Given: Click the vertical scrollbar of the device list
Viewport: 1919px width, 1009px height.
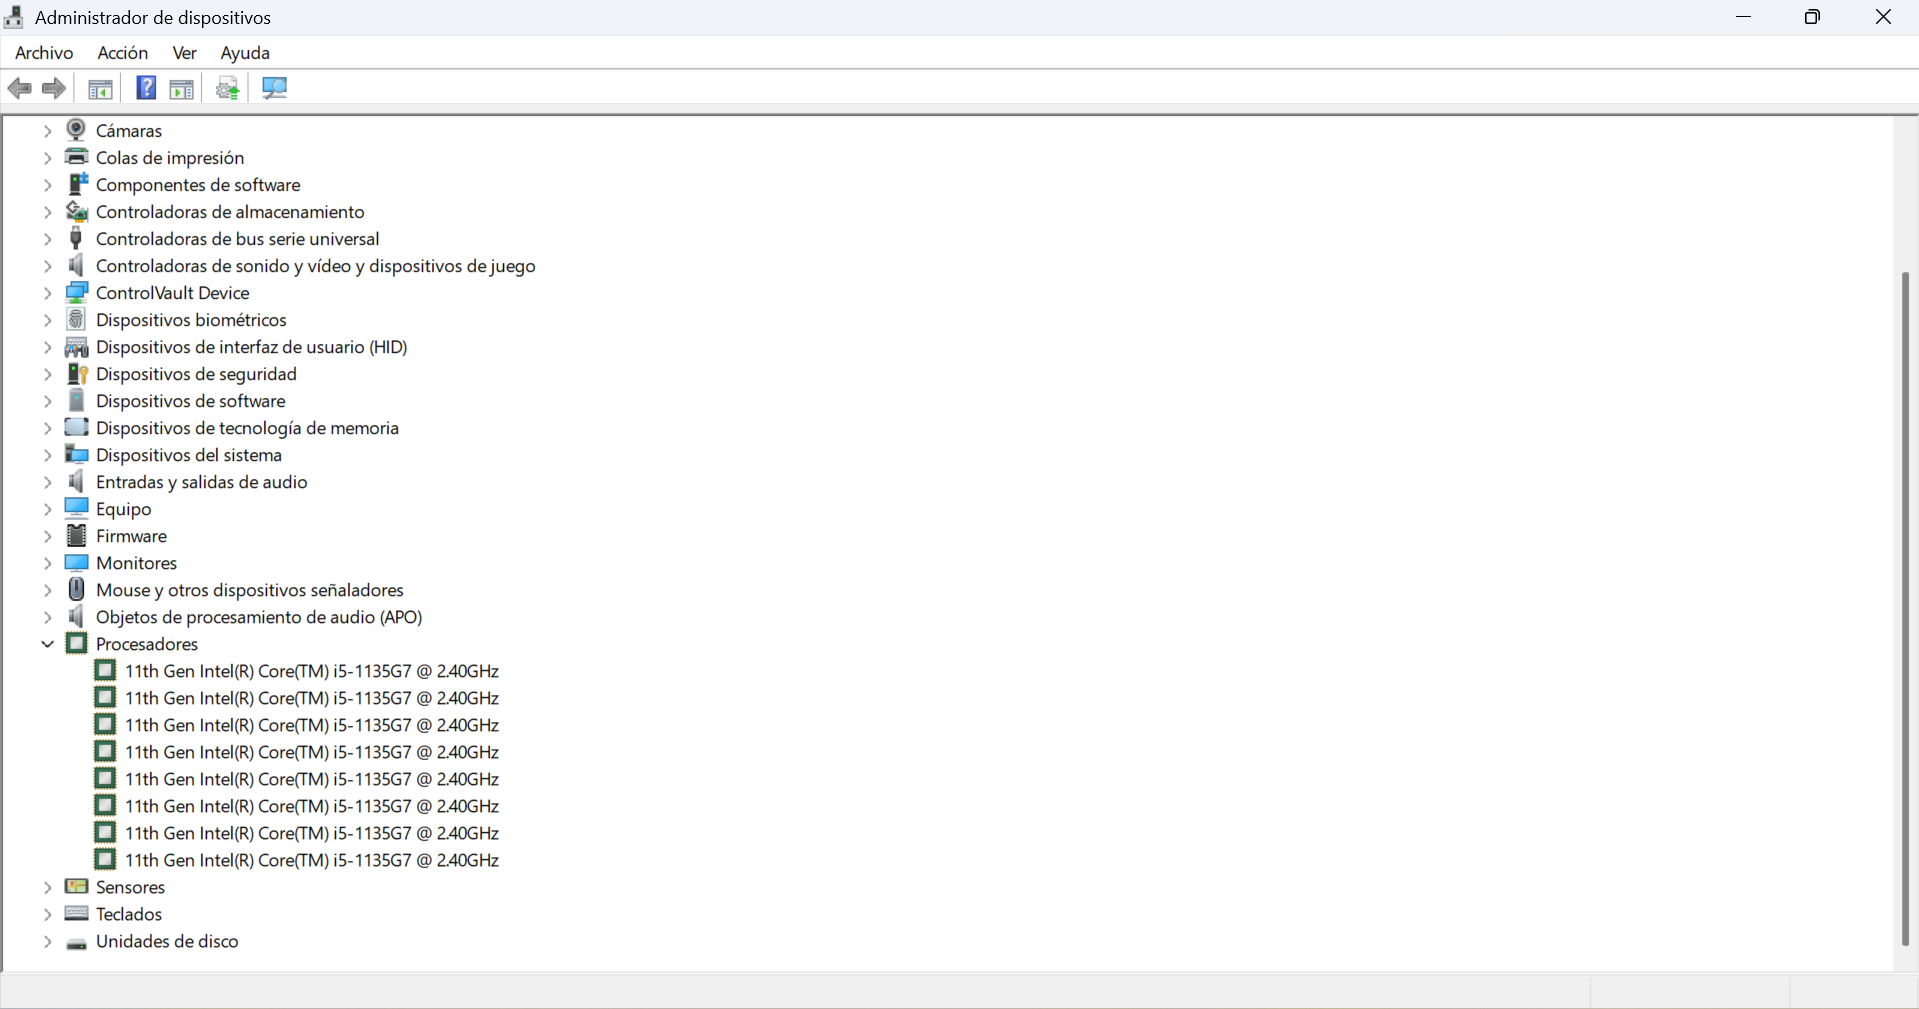Looking at the screenshot, I should click(1905, 608).
